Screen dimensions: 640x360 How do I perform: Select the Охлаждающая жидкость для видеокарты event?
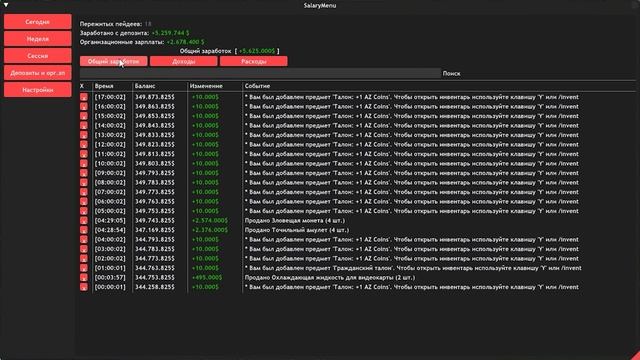[x=330, y=278]
